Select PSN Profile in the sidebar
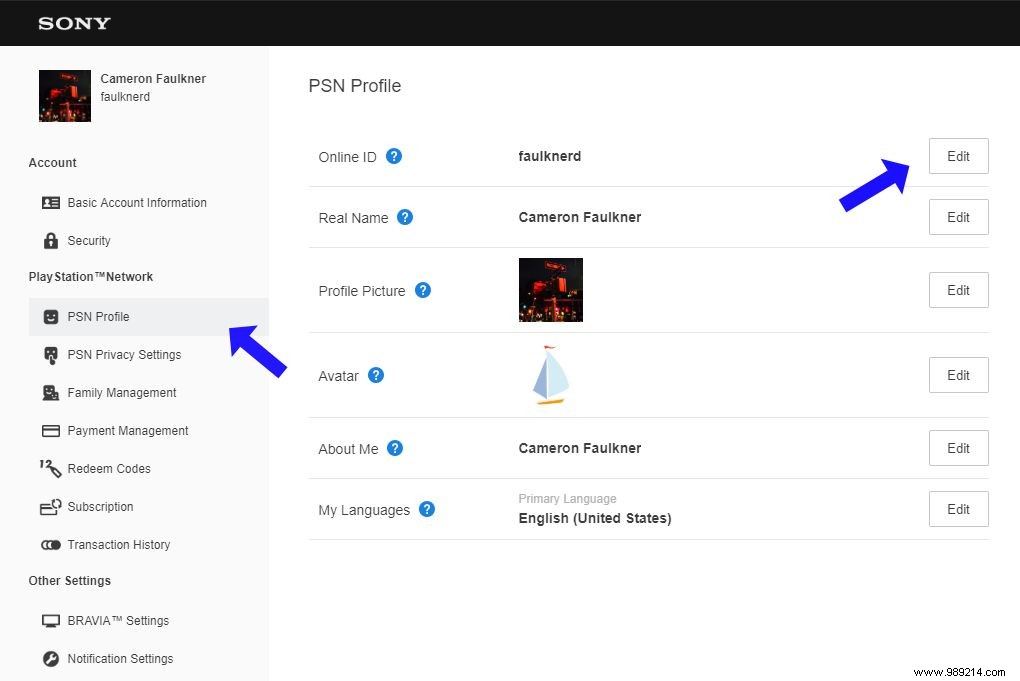Viewport: 1020px width, 681px height. pyautogui.click(x=98, y=317)
